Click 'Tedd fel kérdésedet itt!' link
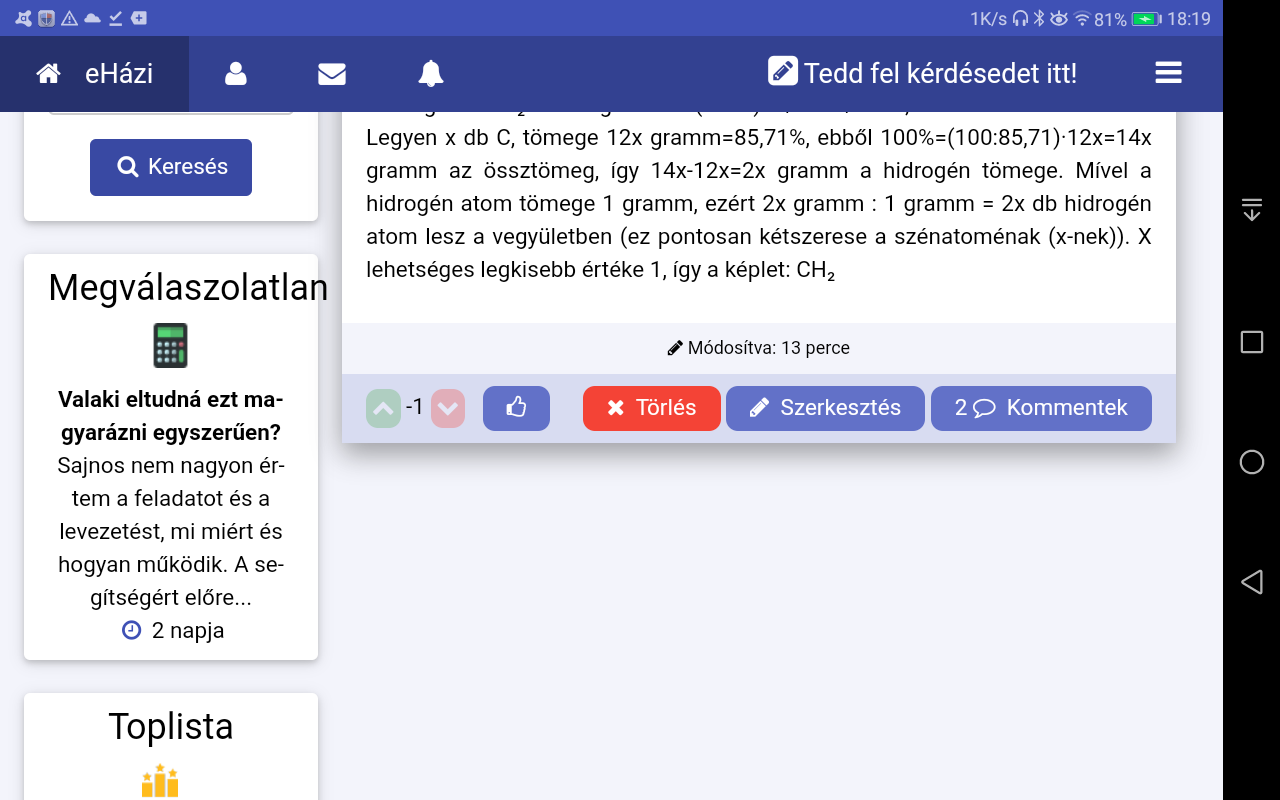The height and width of the screenshot is (800, 1280). [922, 74]
